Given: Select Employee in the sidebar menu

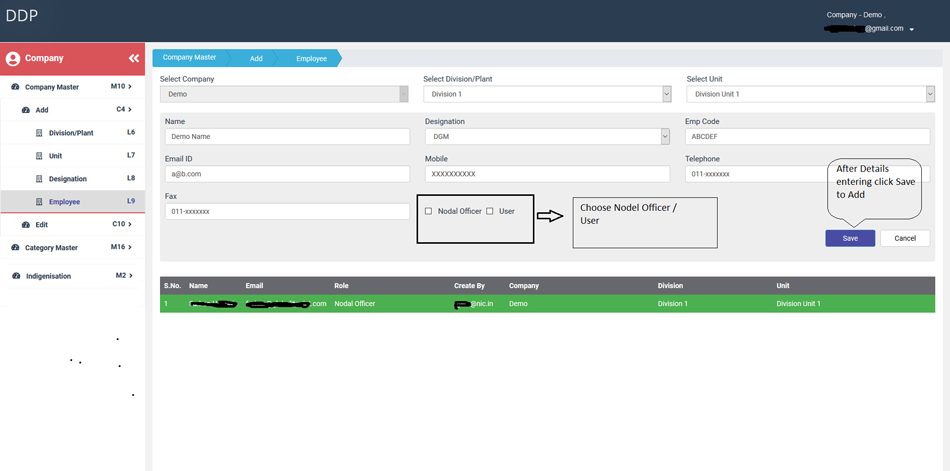Looking at the screenshot, I should click(x=64, y=202).
